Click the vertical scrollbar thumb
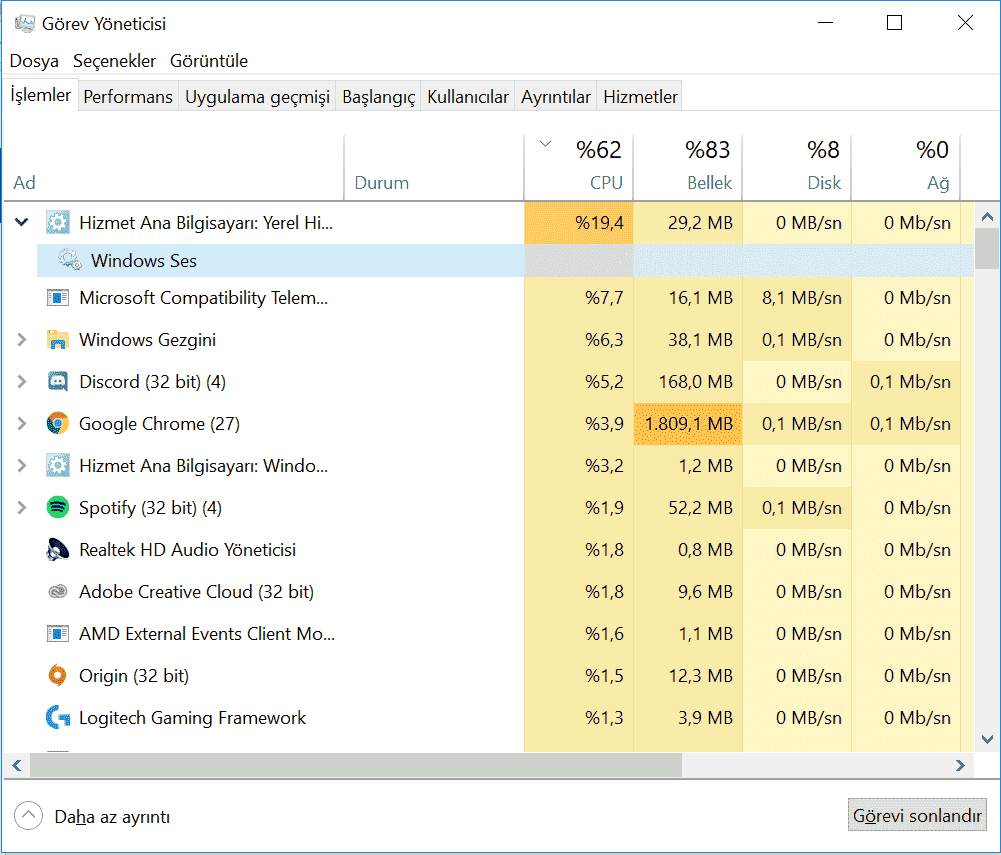The height and width of the screenshot is (855, 1001). pos(987,249)
